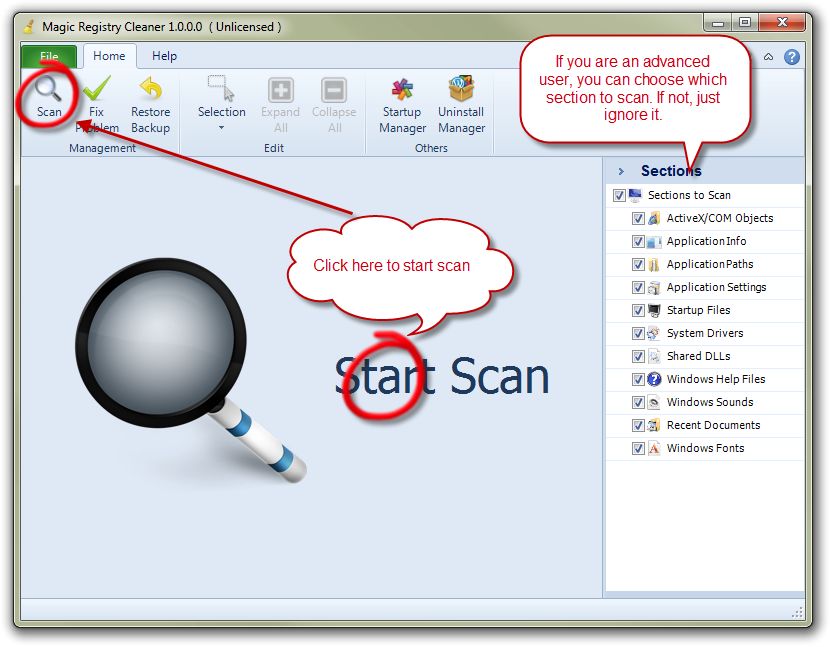Select the Recent Documents row label
This screenshot has height=647, width=830.
pyautogui.click(x=713, y=425)
